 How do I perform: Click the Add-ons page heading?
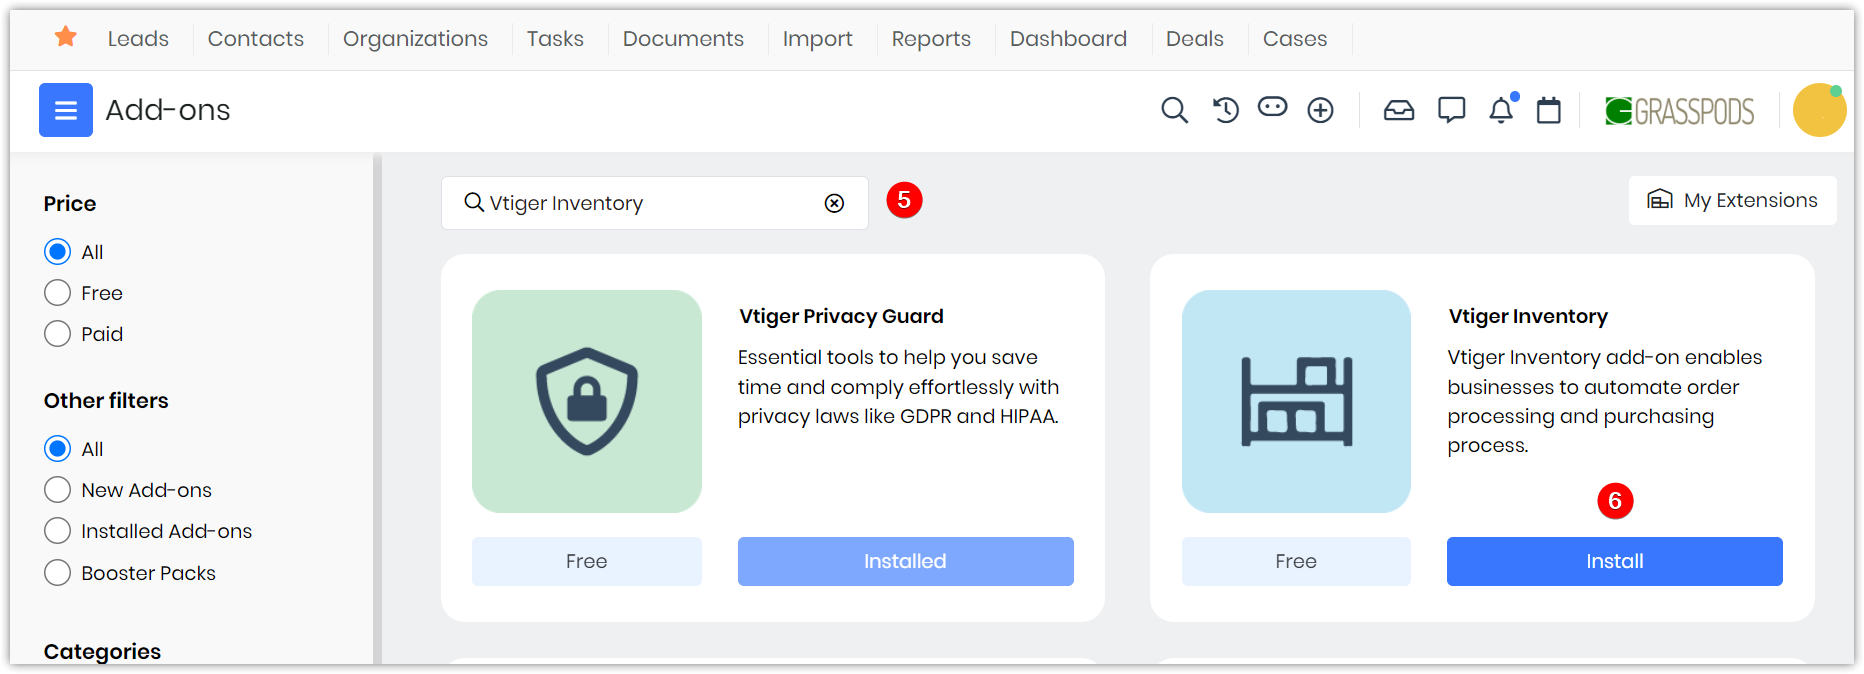click(168, 110)
